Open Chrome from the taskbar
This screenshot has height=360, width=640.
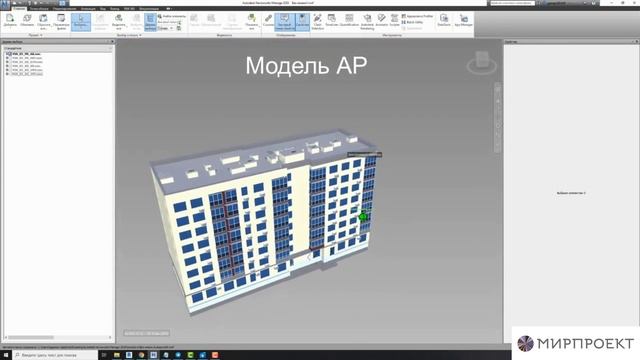141,355
